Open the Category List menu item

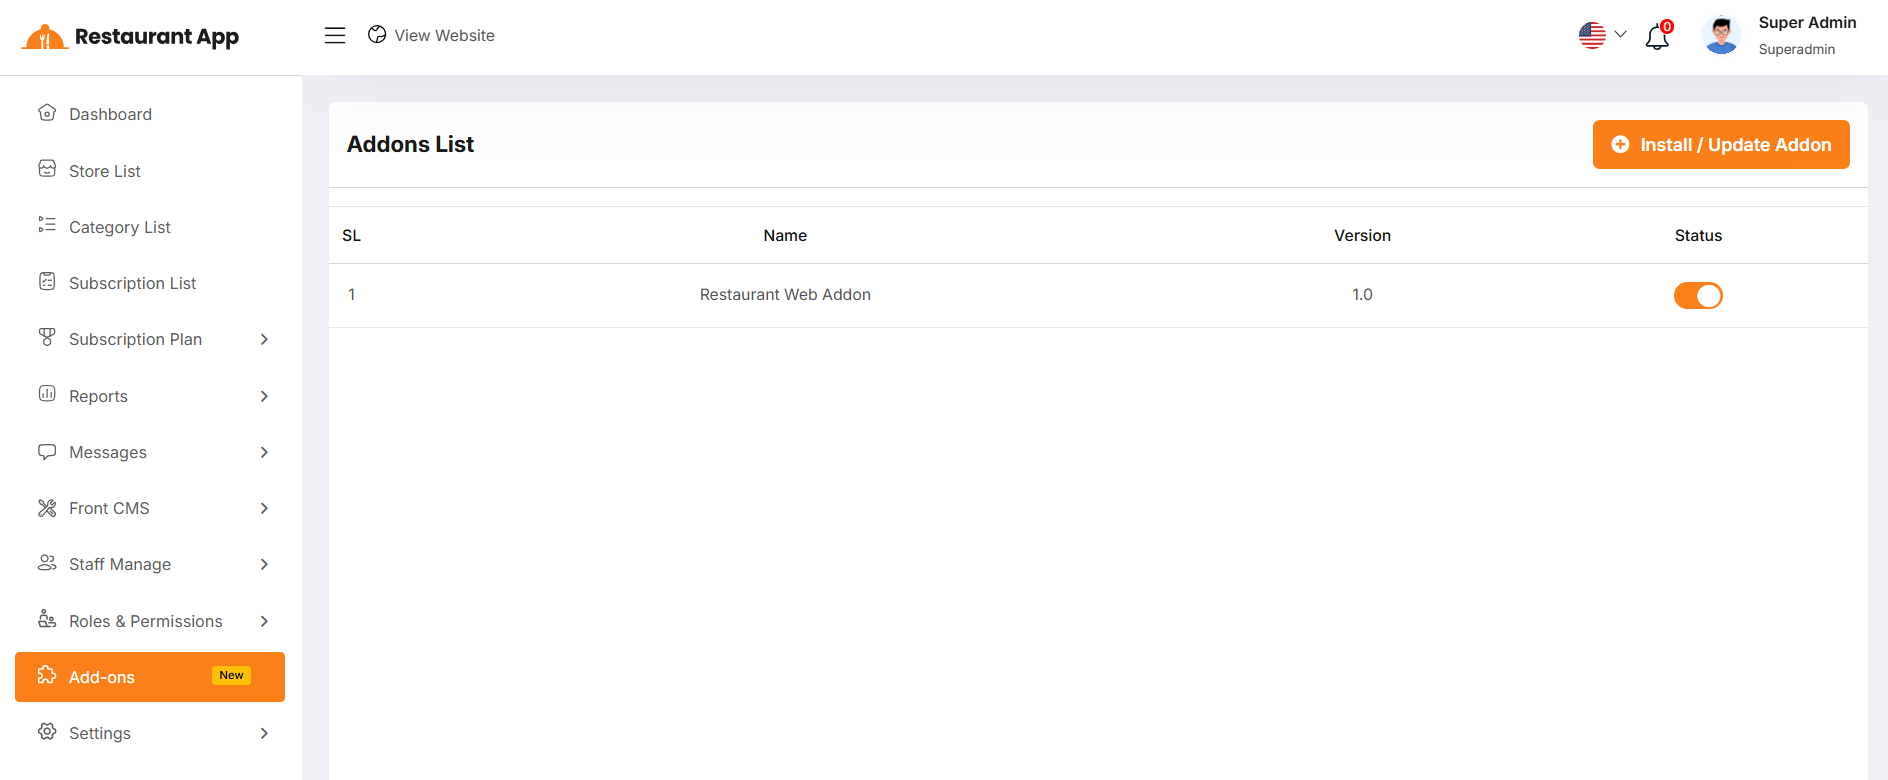tap(120, 227)
